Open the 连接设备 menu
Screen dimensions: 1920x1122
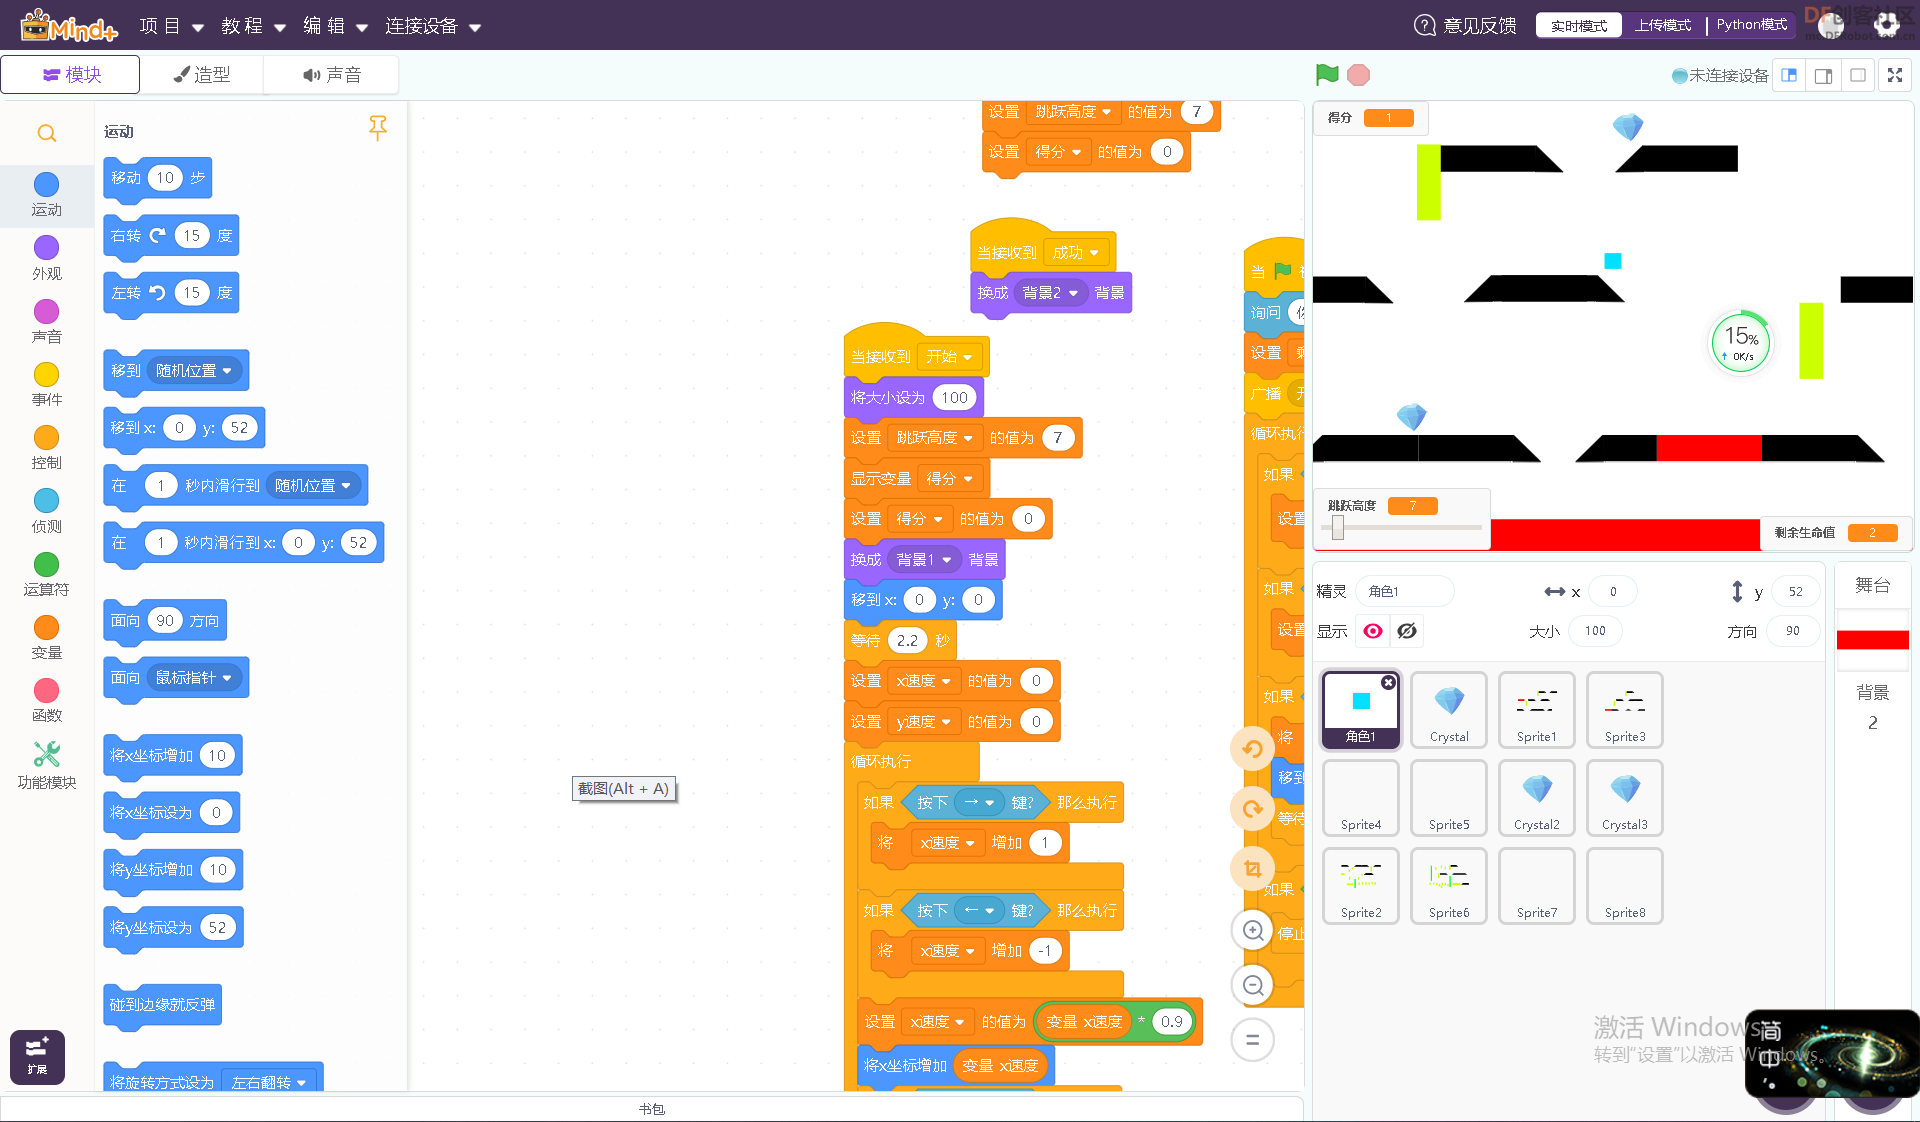coord(433,26)
